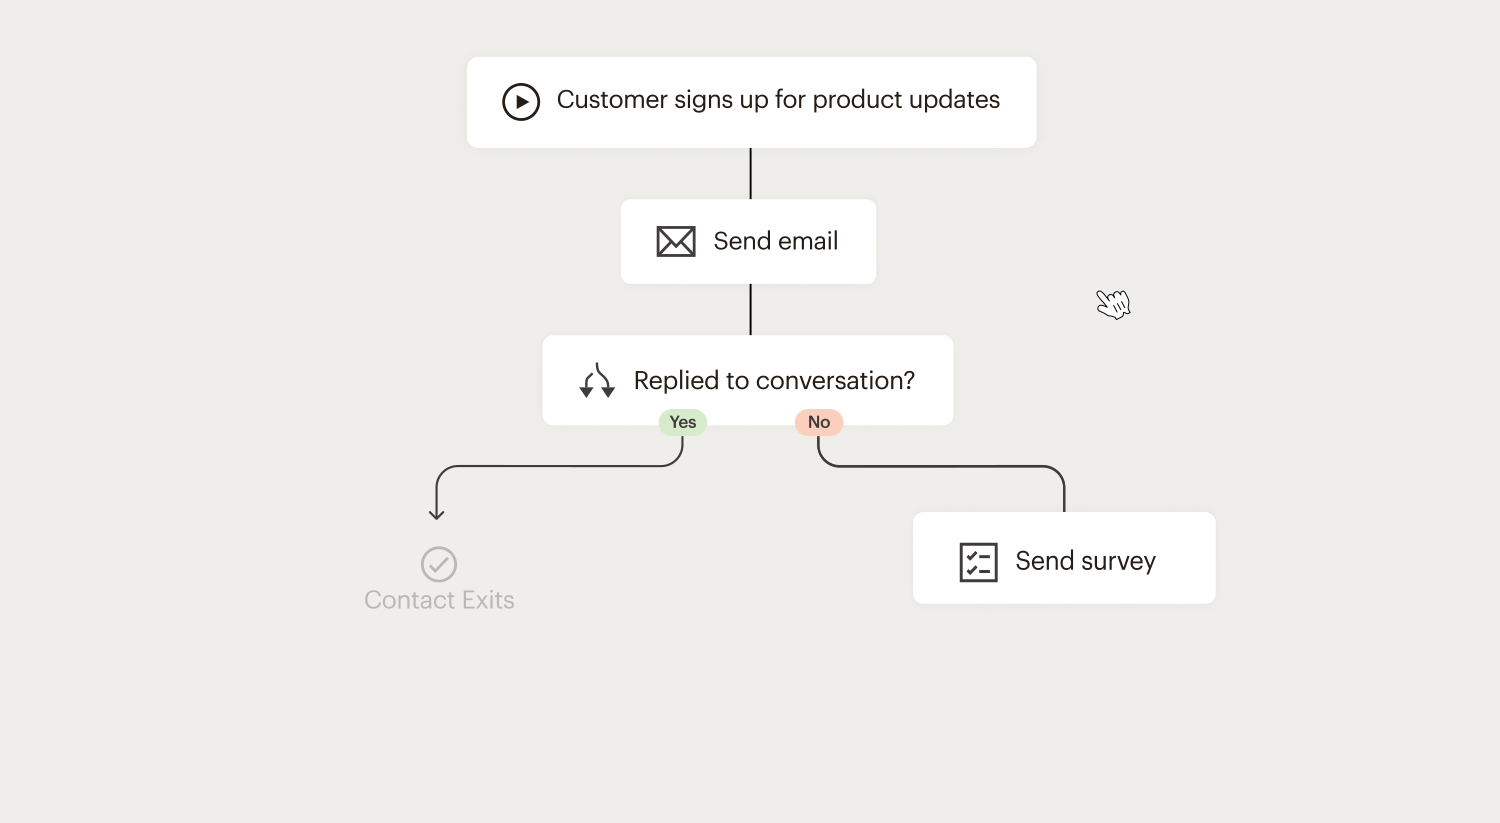Click the checklist icon beside Send survey
This screenshot has height=823, width=1500.
(x=978, y=562)
